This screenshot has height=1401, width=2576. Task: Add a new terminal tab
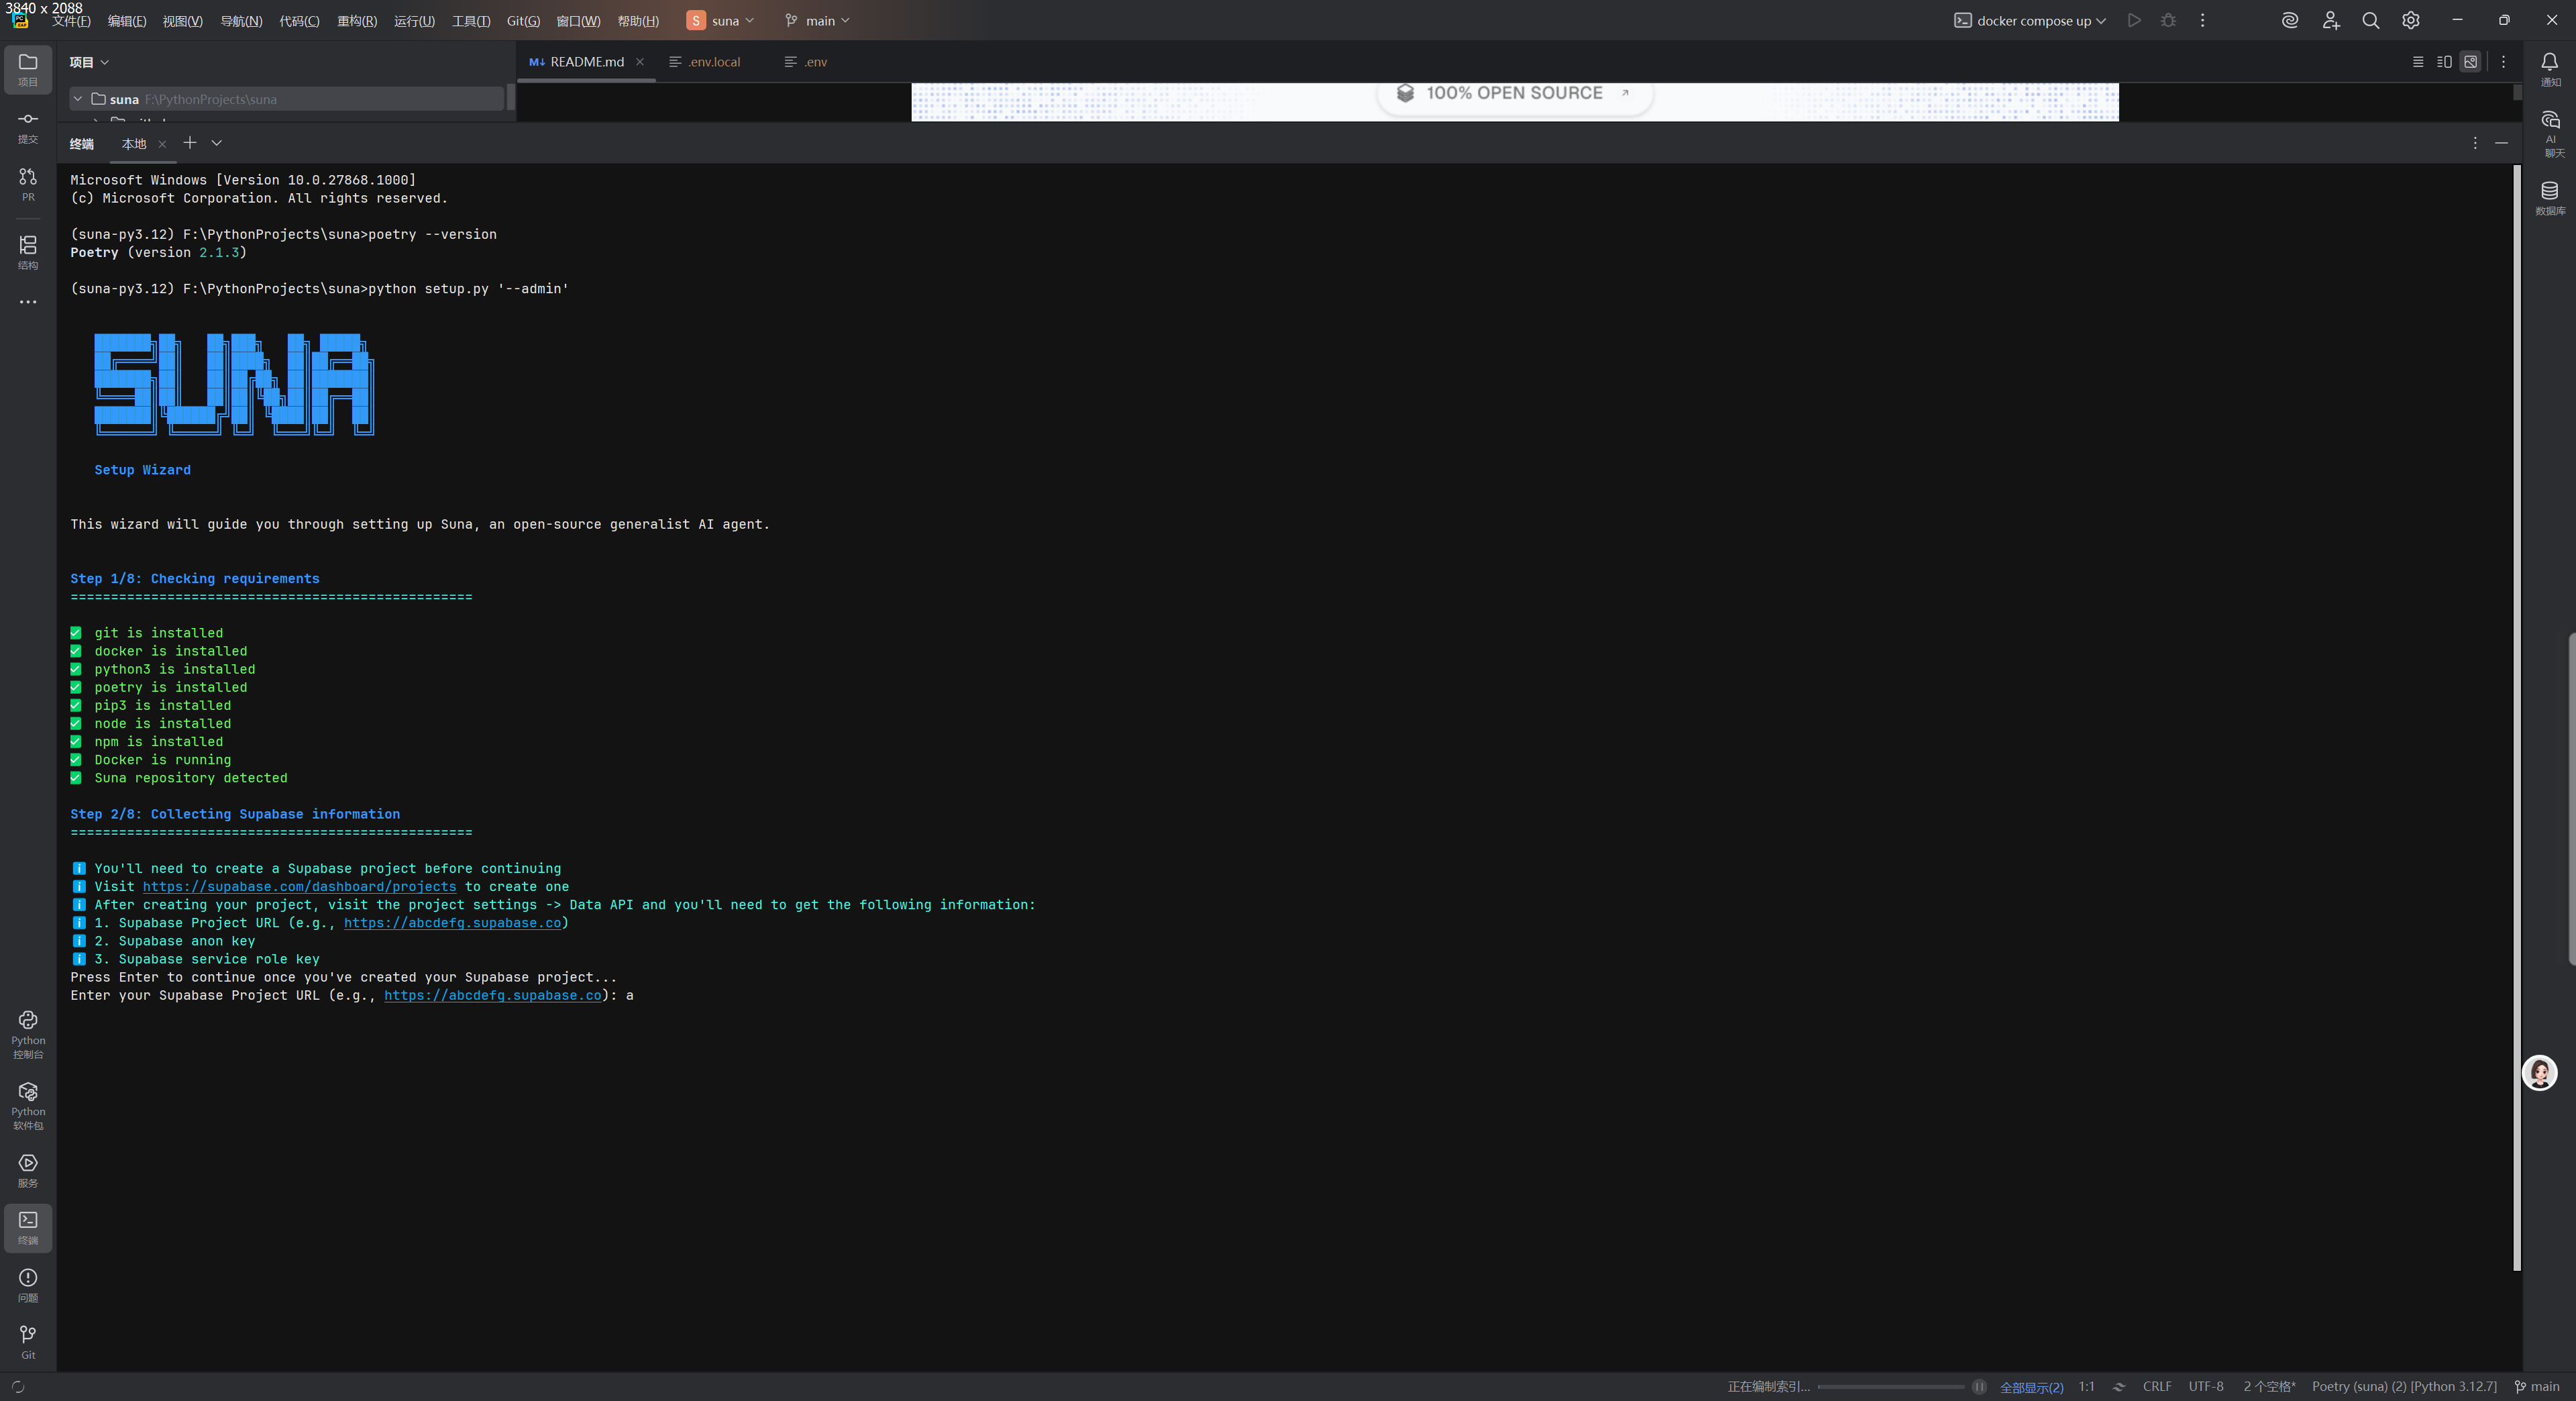tap(190, 143)
